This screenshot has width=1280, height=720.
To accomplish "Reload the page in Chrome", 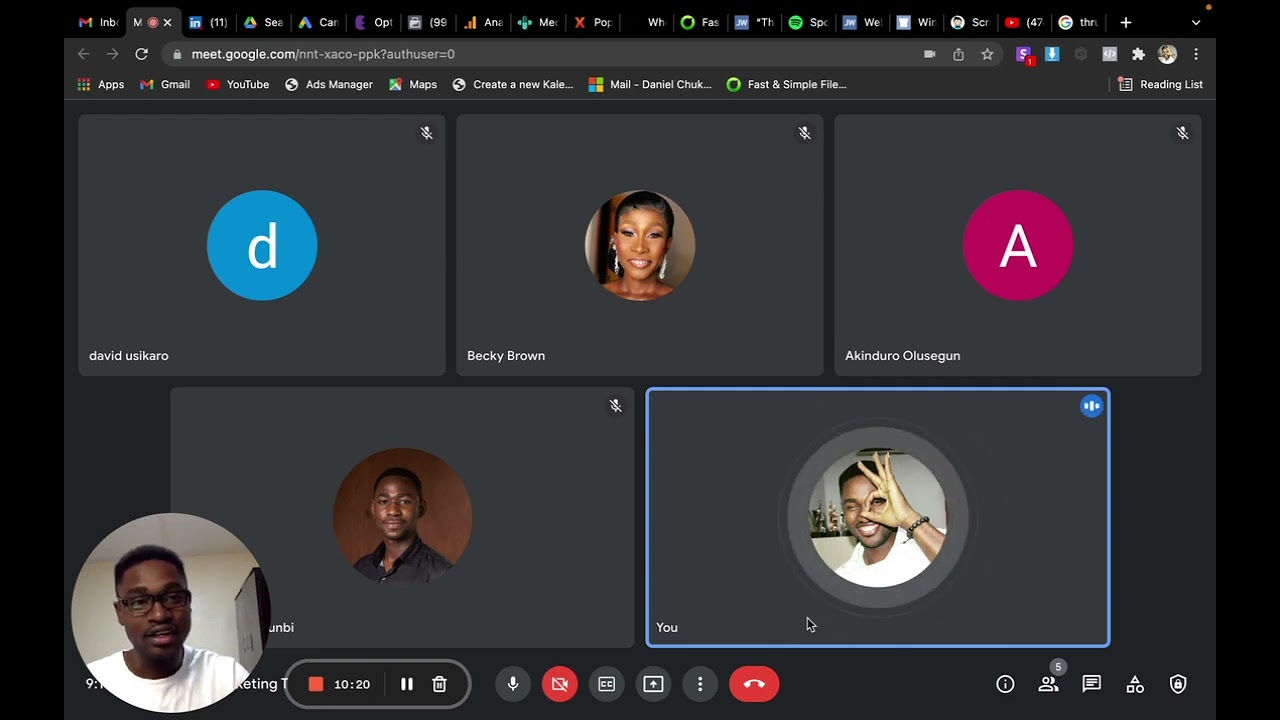I will point(142,54).
